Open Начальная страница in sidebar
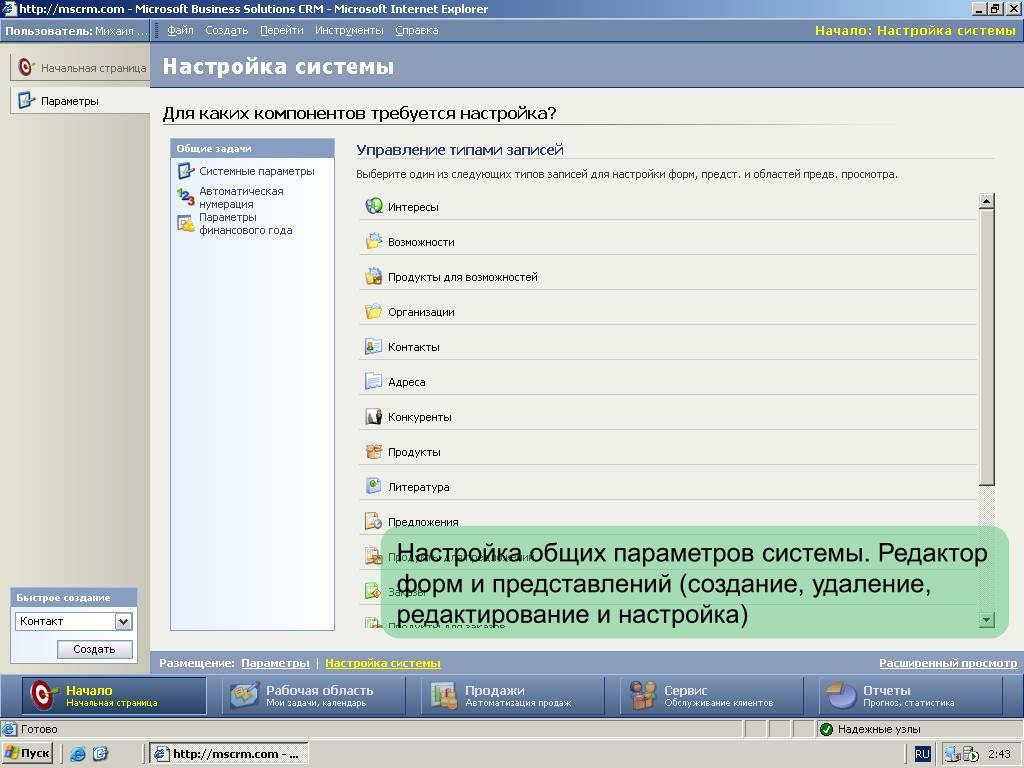The width and height of the screenshot is (1024, 768). click(x=80, y=67)
